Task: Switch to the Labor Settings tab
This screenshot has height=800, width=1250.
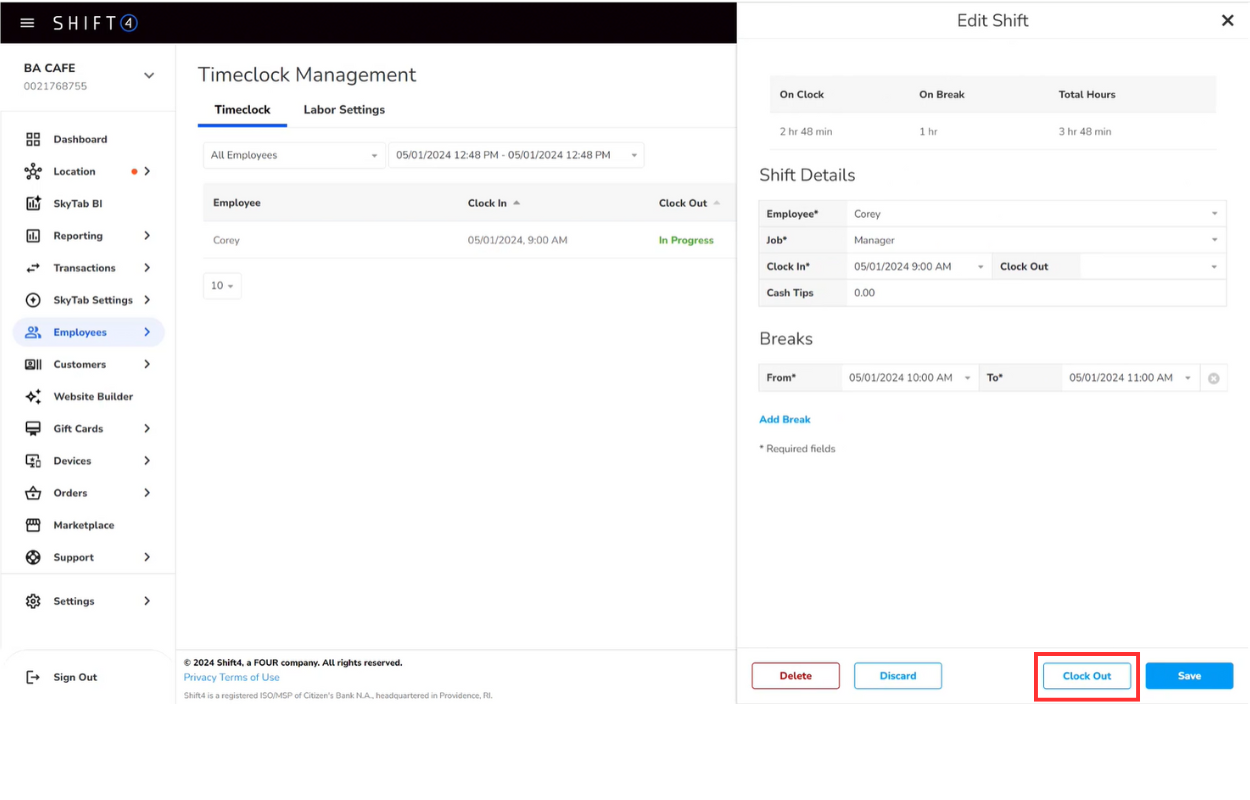Action: pyautogui.click(x=344, y=110)
